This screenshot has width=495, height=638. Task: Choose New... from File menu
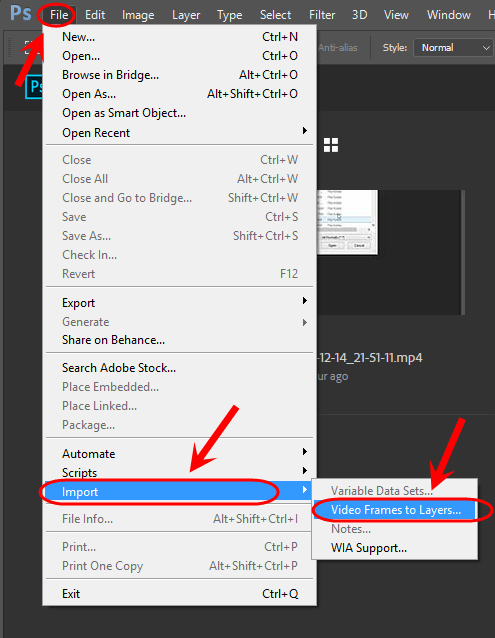click(x=179, y=37)
